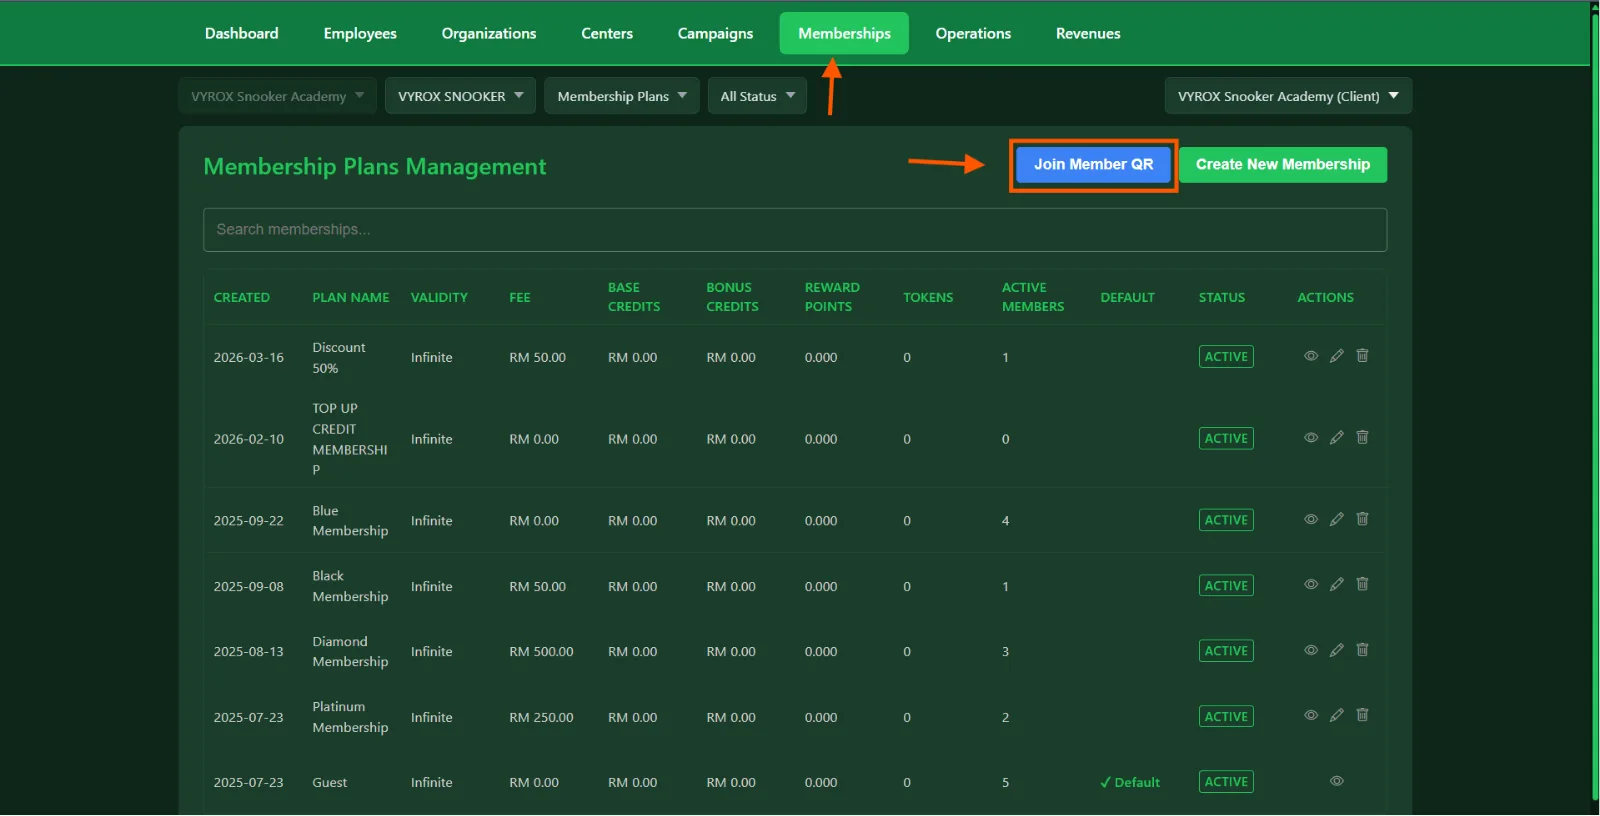The width and height of the screenshot is (1600, 816).
Task: Click the ACTIVE MEMBERS column header
Action: (x=1033, y=297)
